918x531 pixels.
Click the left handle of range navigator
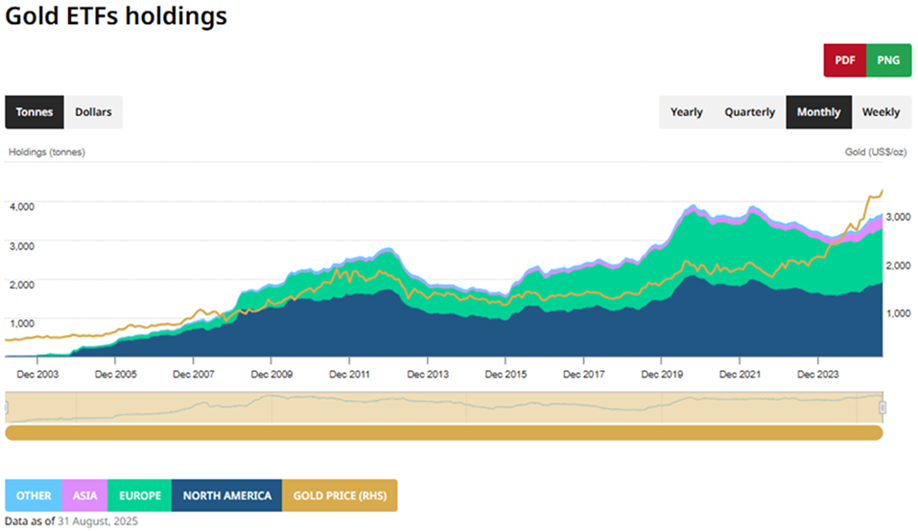click(8, 407)
